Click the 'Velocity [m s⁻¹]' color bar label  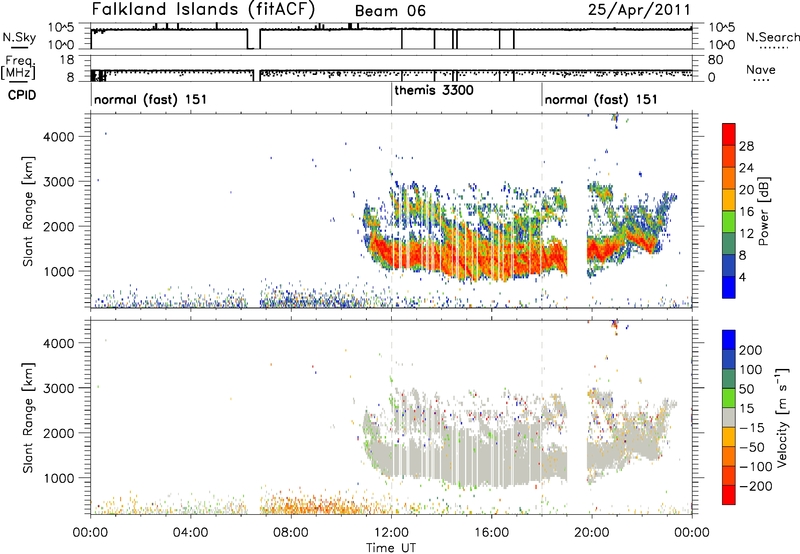(782, 417)
